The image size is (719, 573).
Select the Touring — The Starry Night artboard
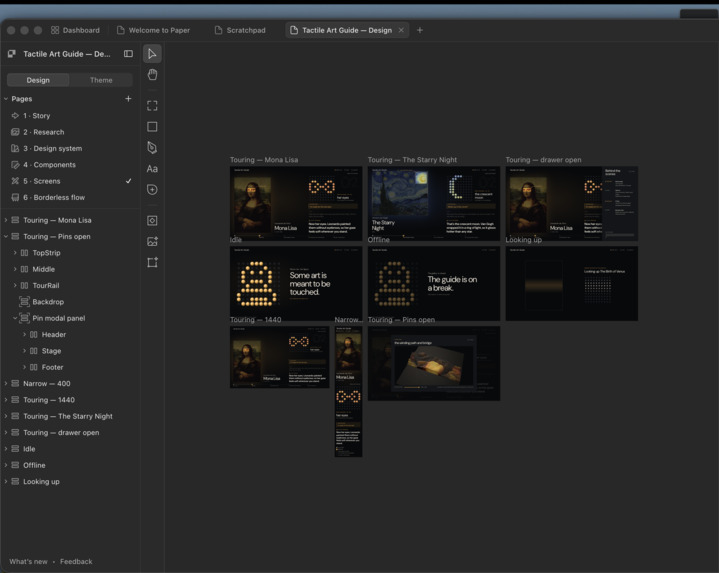coord(434,204)
